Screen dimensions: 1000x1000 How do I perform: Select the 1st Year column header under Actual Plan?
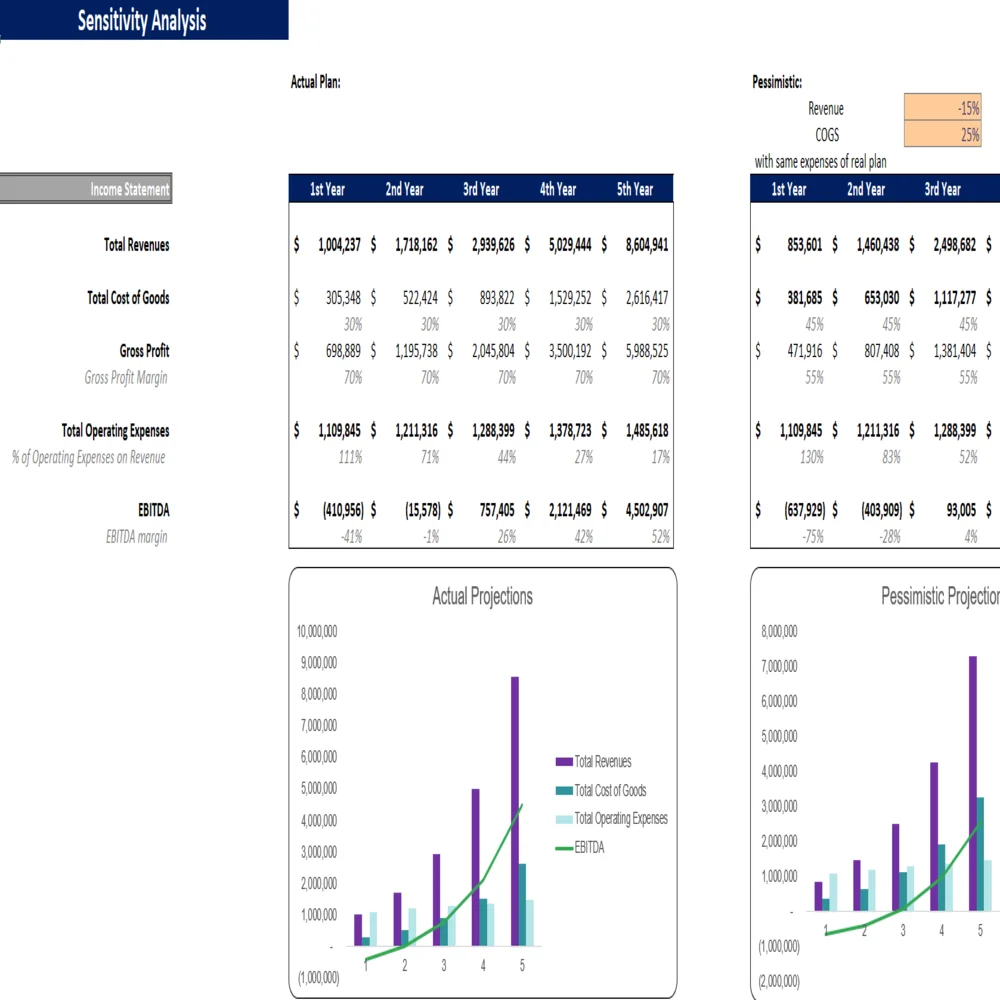pyautogui.click(x=327, y=189)
